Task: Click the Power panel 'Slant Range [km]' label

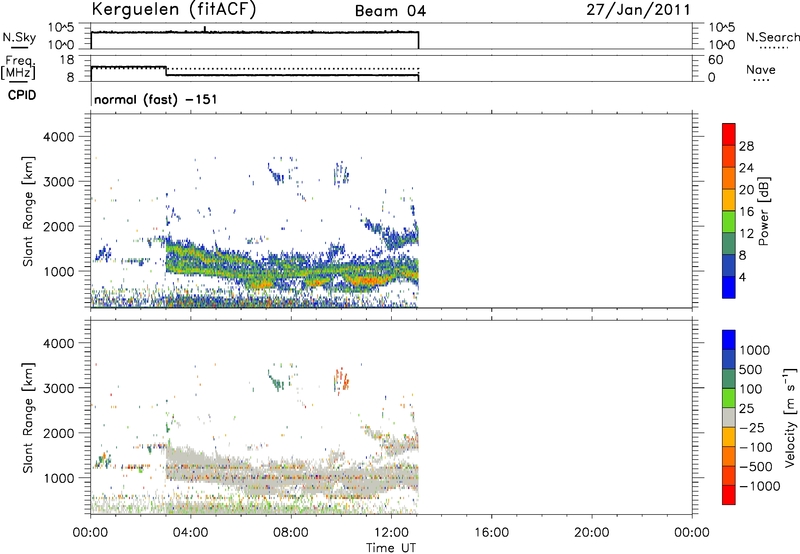Action: point(28,211)
